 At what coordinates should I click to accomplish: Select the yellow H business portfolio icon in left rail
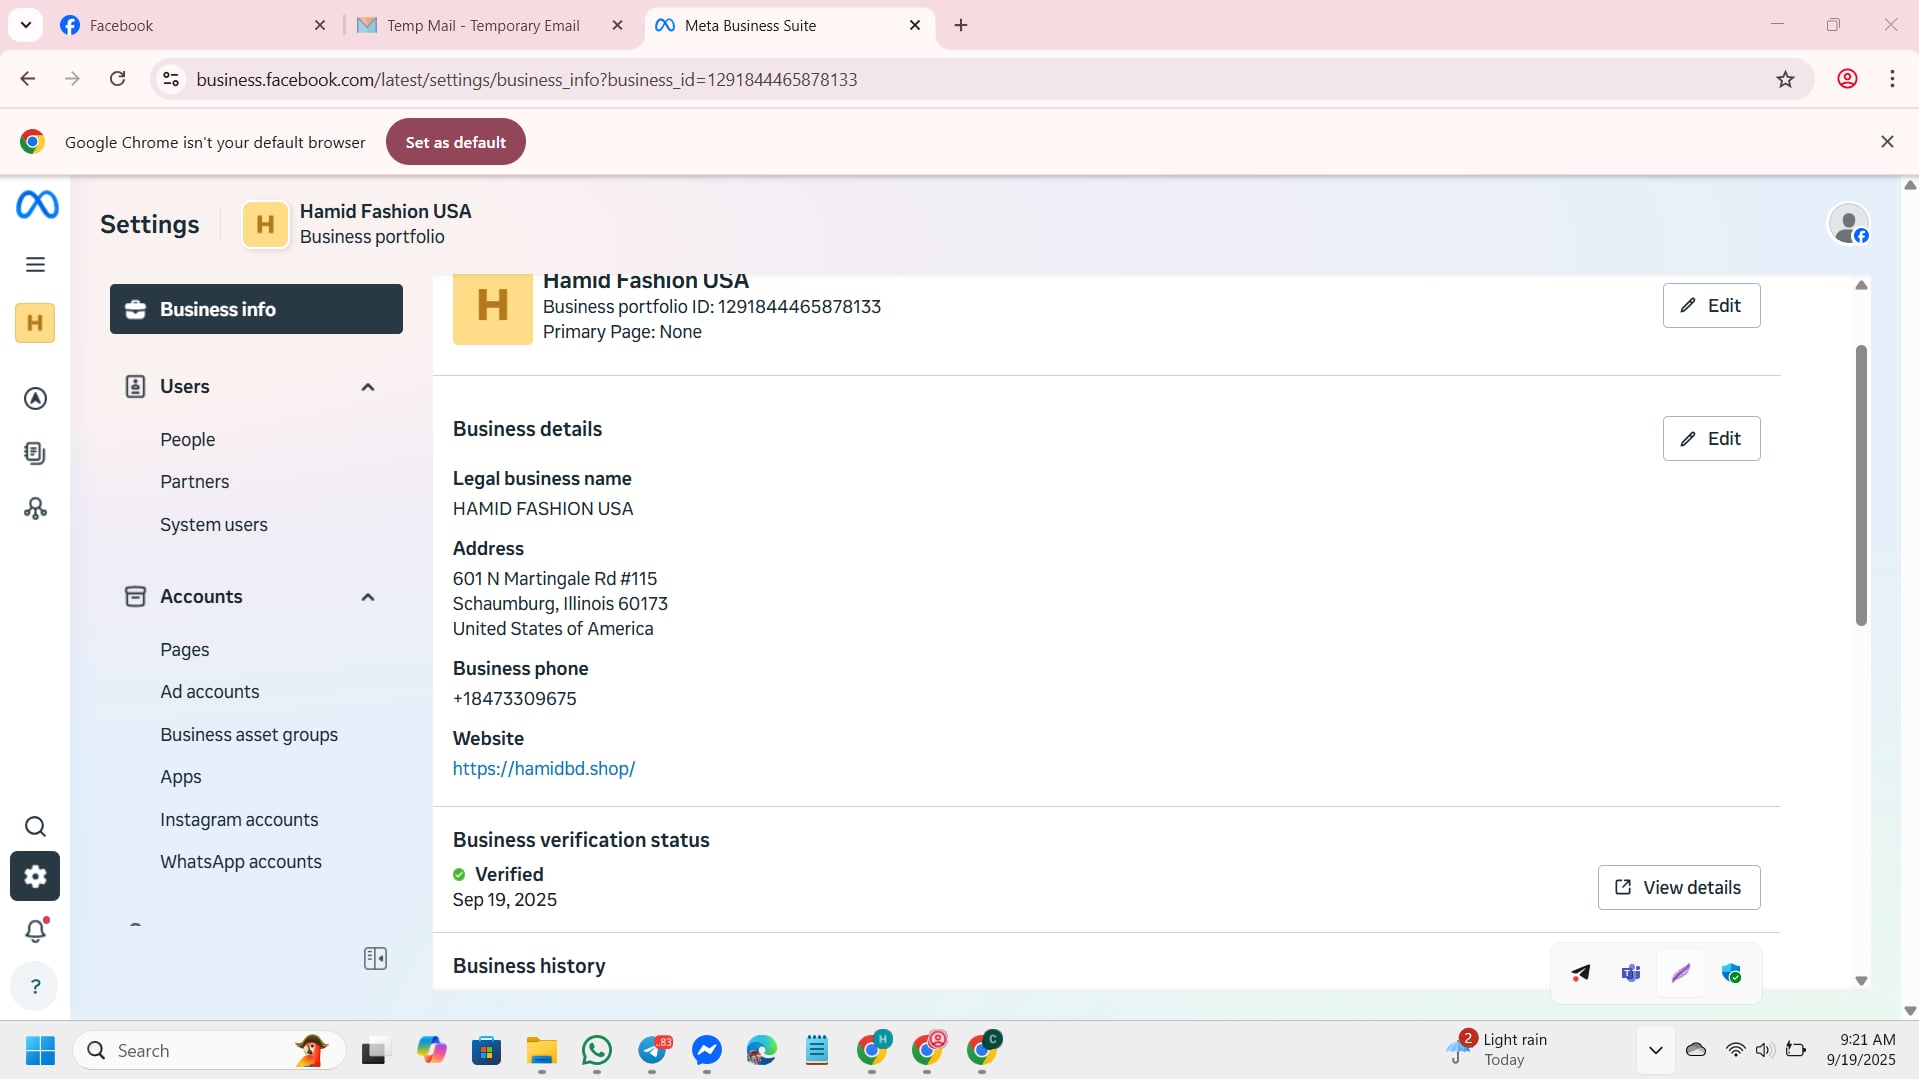pyautogui.click(x=35, y=323)
